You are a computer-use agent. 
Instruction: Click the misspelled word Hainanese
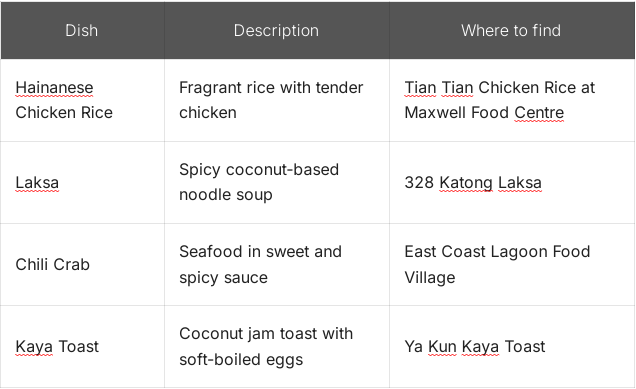pyautogui.click(x=54, y=88)
